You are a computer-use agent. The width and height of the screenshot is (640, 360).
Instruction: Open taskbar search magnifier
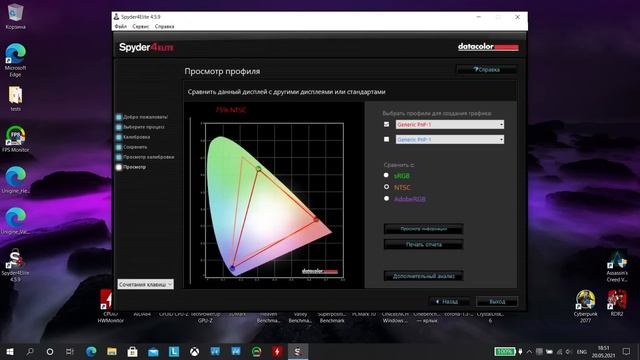coord(30,351)
